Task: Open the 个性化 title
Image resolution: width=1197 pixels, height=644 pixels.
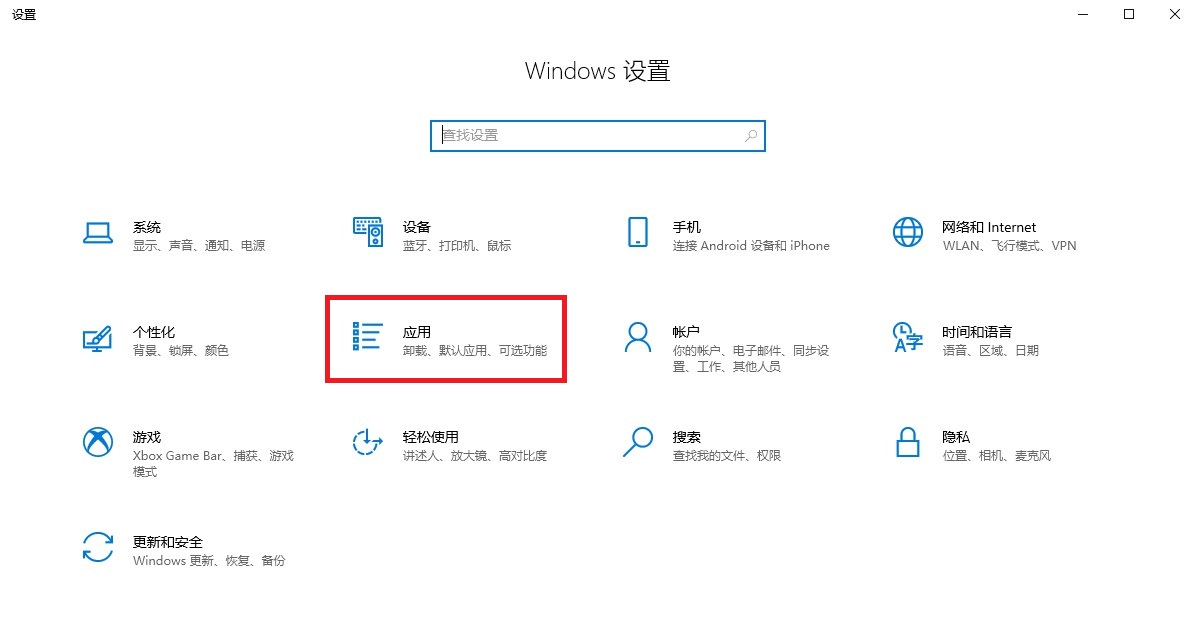Action: point(154,332)
